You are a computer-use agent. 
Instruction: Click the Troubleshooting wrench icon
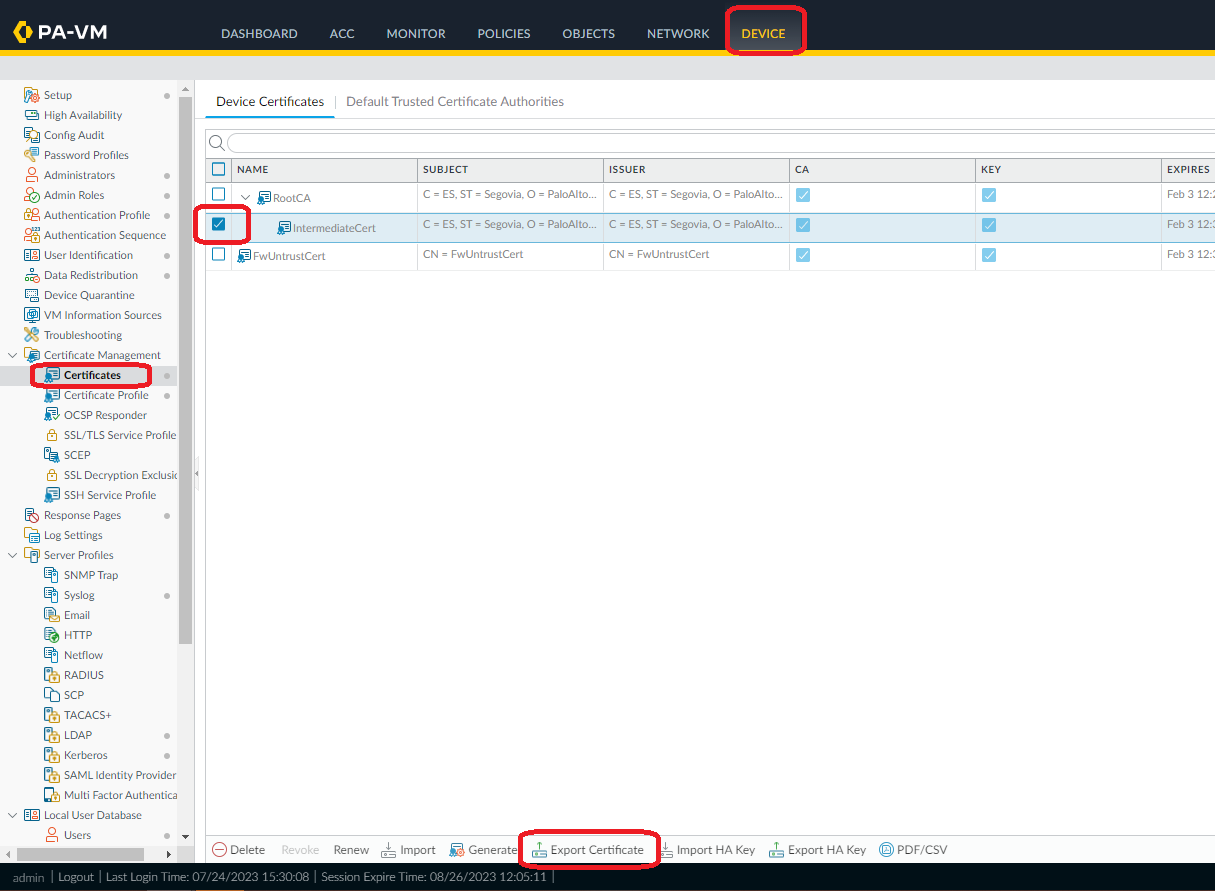pos(32,335)
